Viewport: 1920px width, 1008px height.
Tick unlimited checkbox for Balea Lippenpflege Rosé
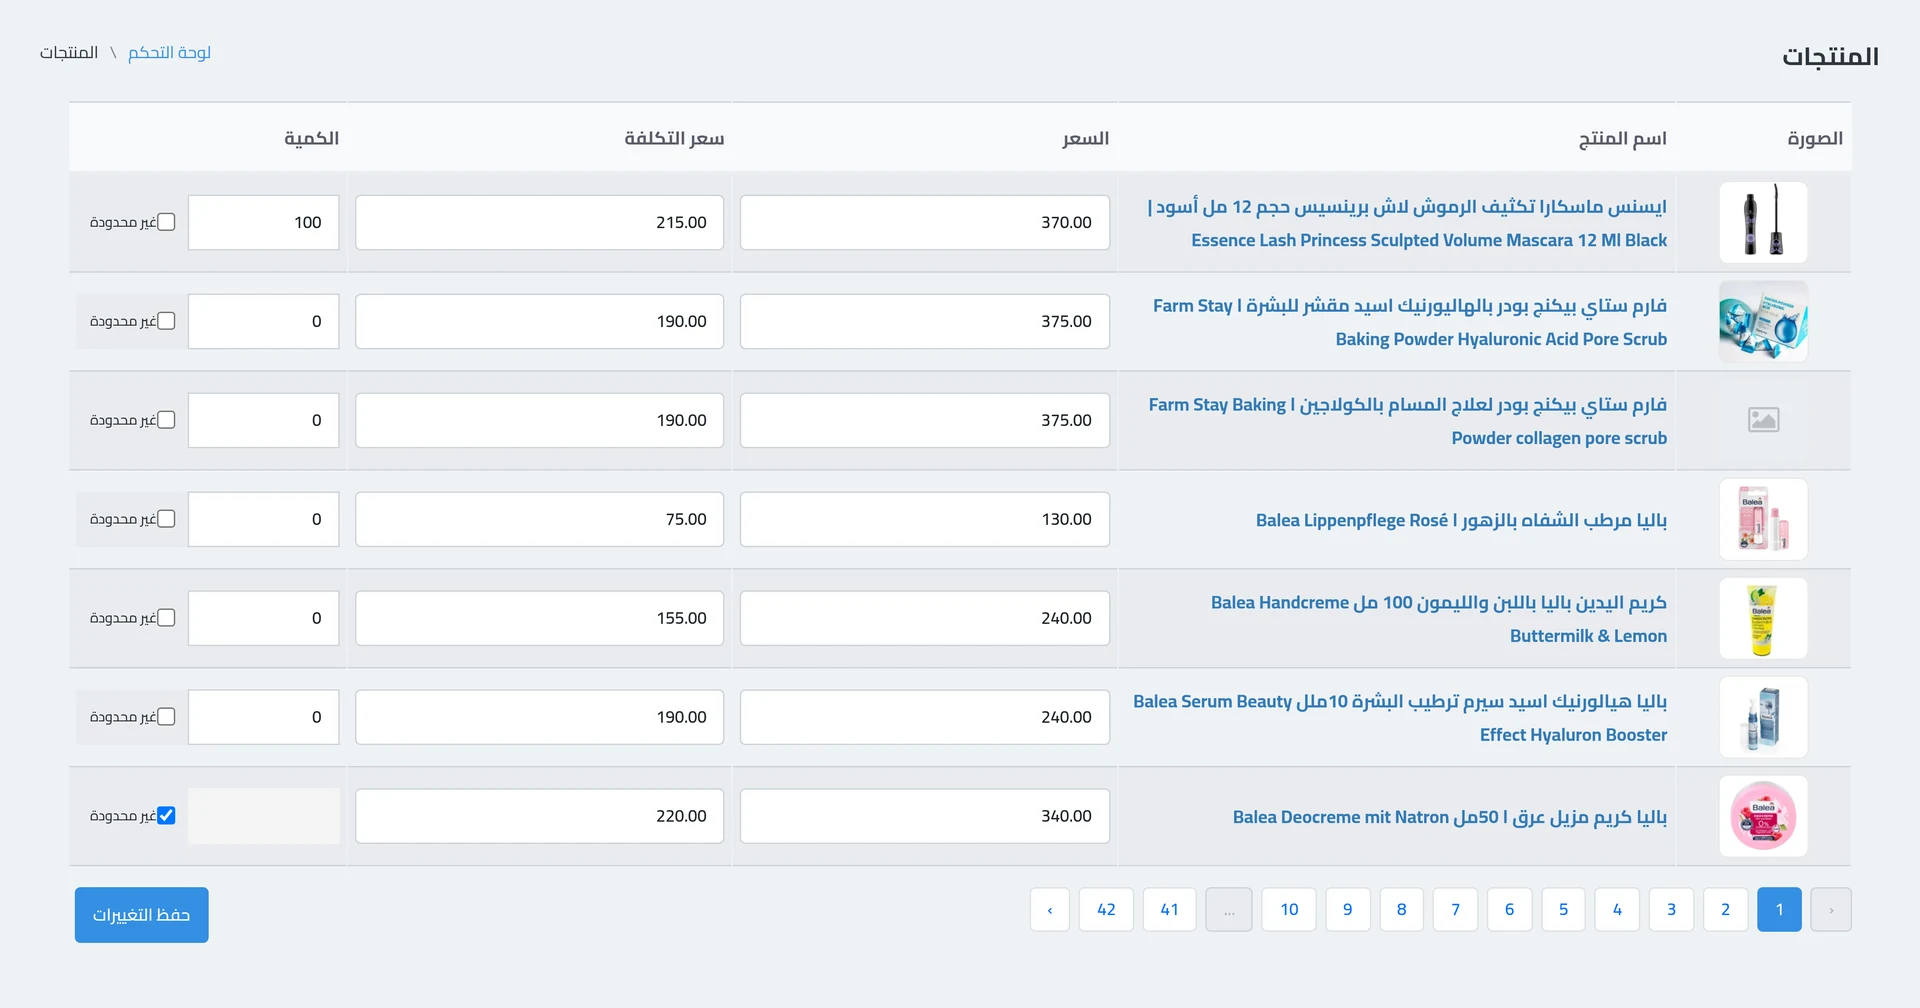[x=166, y=519]
